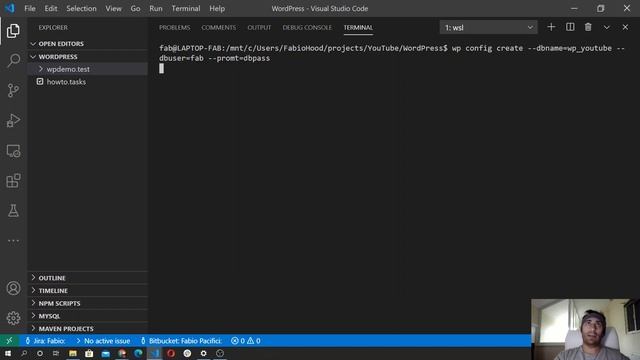
Task: Open the red Opera icon on taskbar
Action: (x=171, y=353)
